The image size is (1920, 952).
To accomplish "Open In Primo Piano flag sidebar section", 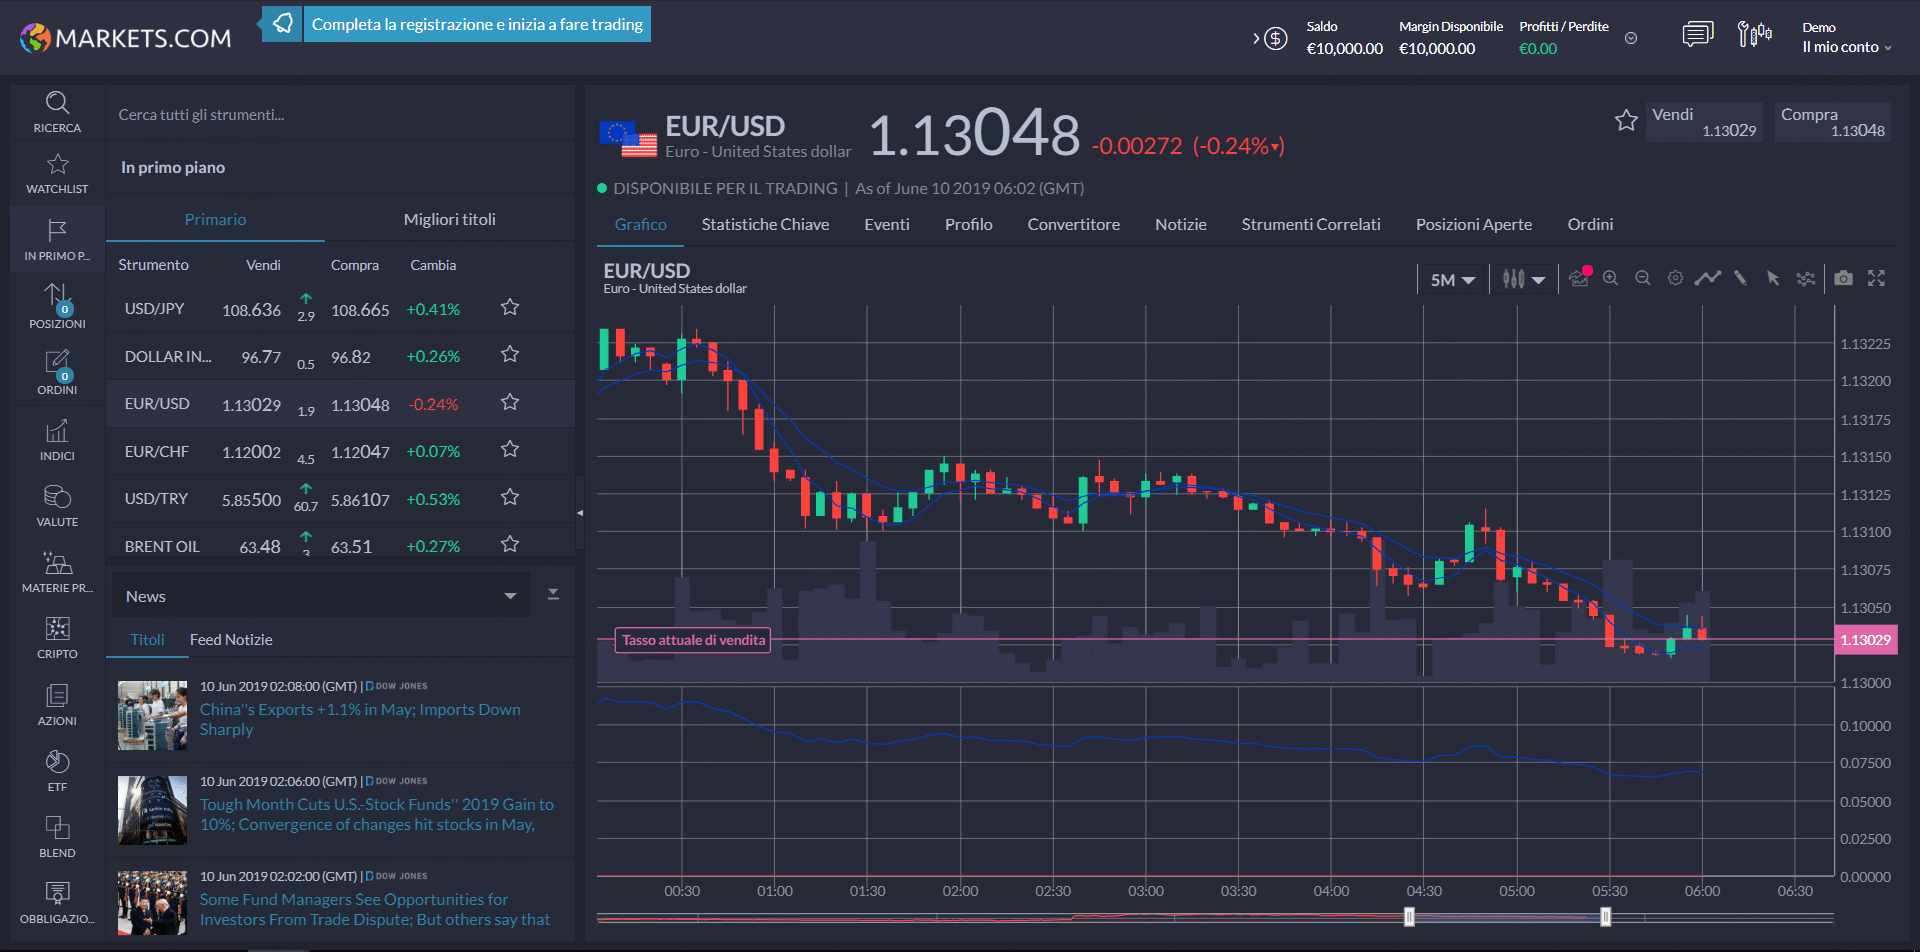I will click(x=57, y=240).
